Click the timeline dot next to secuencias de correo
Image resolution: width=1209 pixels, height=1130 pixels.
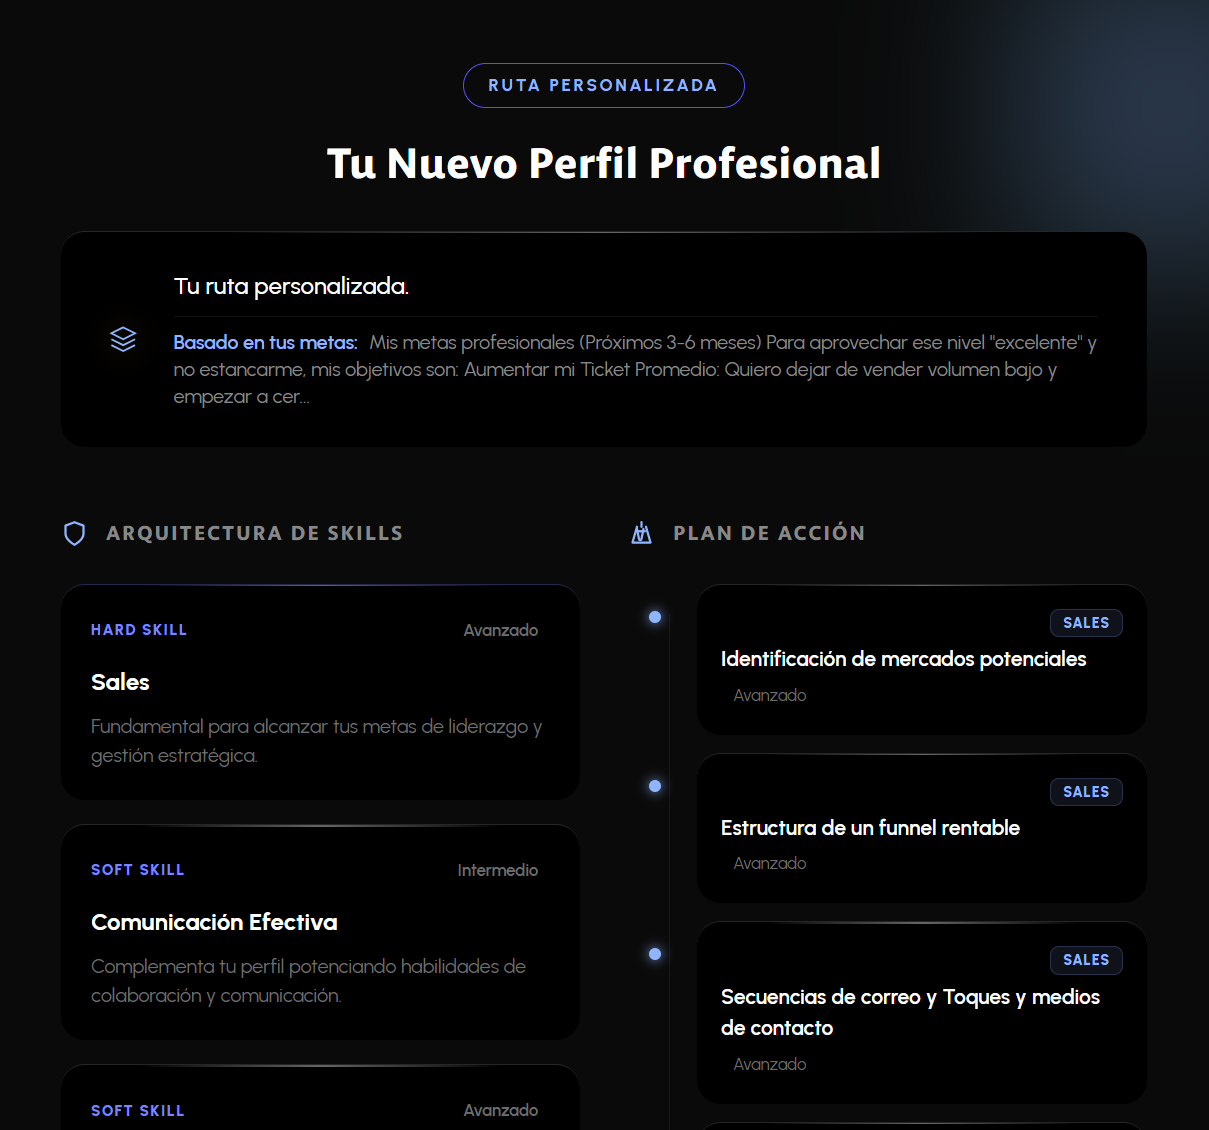click(655, 955)
